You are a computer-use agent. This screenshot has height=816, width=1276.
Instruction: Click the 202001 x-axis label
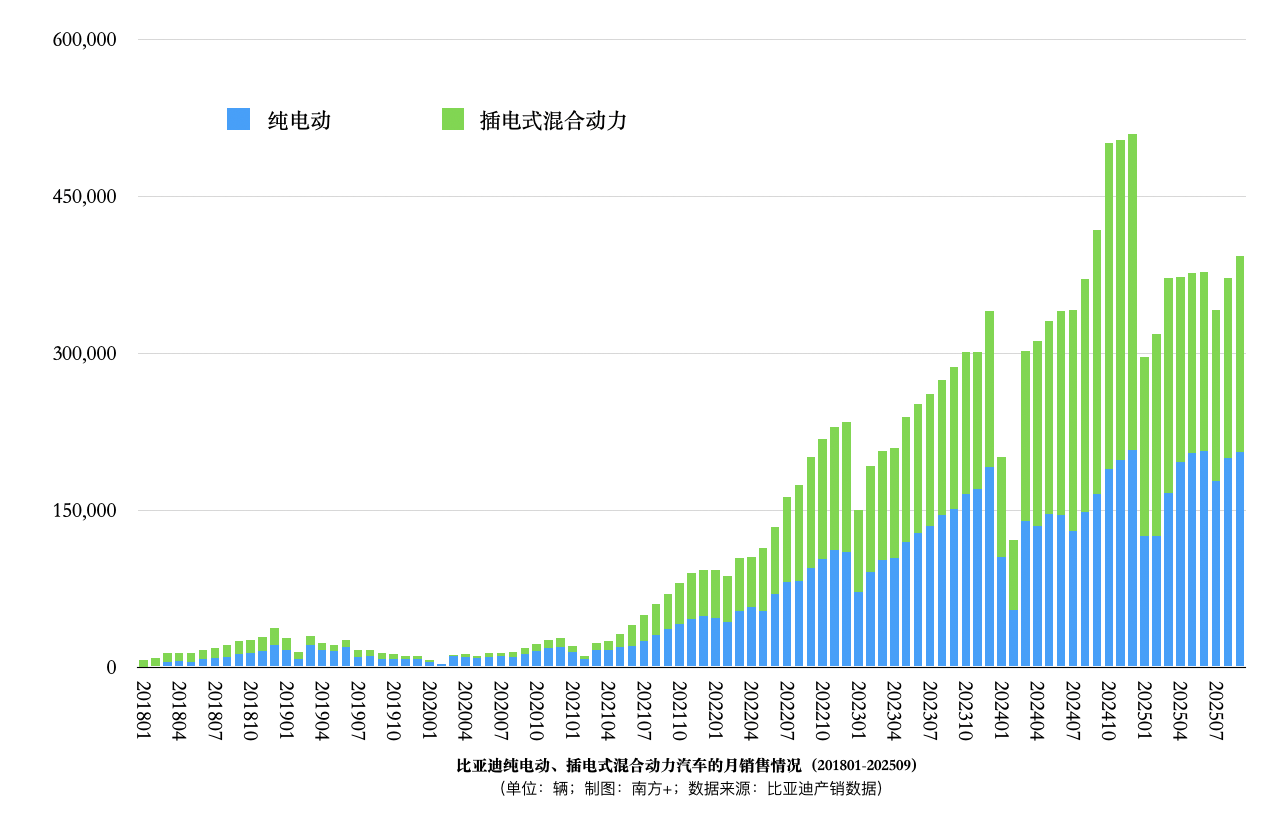coord(429,711)
